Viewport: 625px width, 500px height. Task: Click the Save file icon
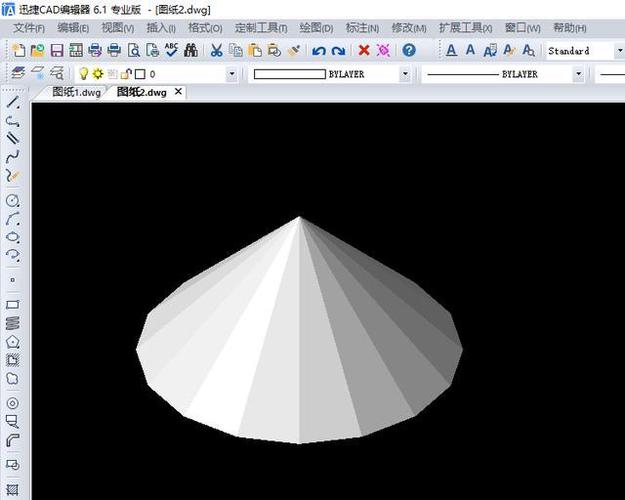point(57,50)
